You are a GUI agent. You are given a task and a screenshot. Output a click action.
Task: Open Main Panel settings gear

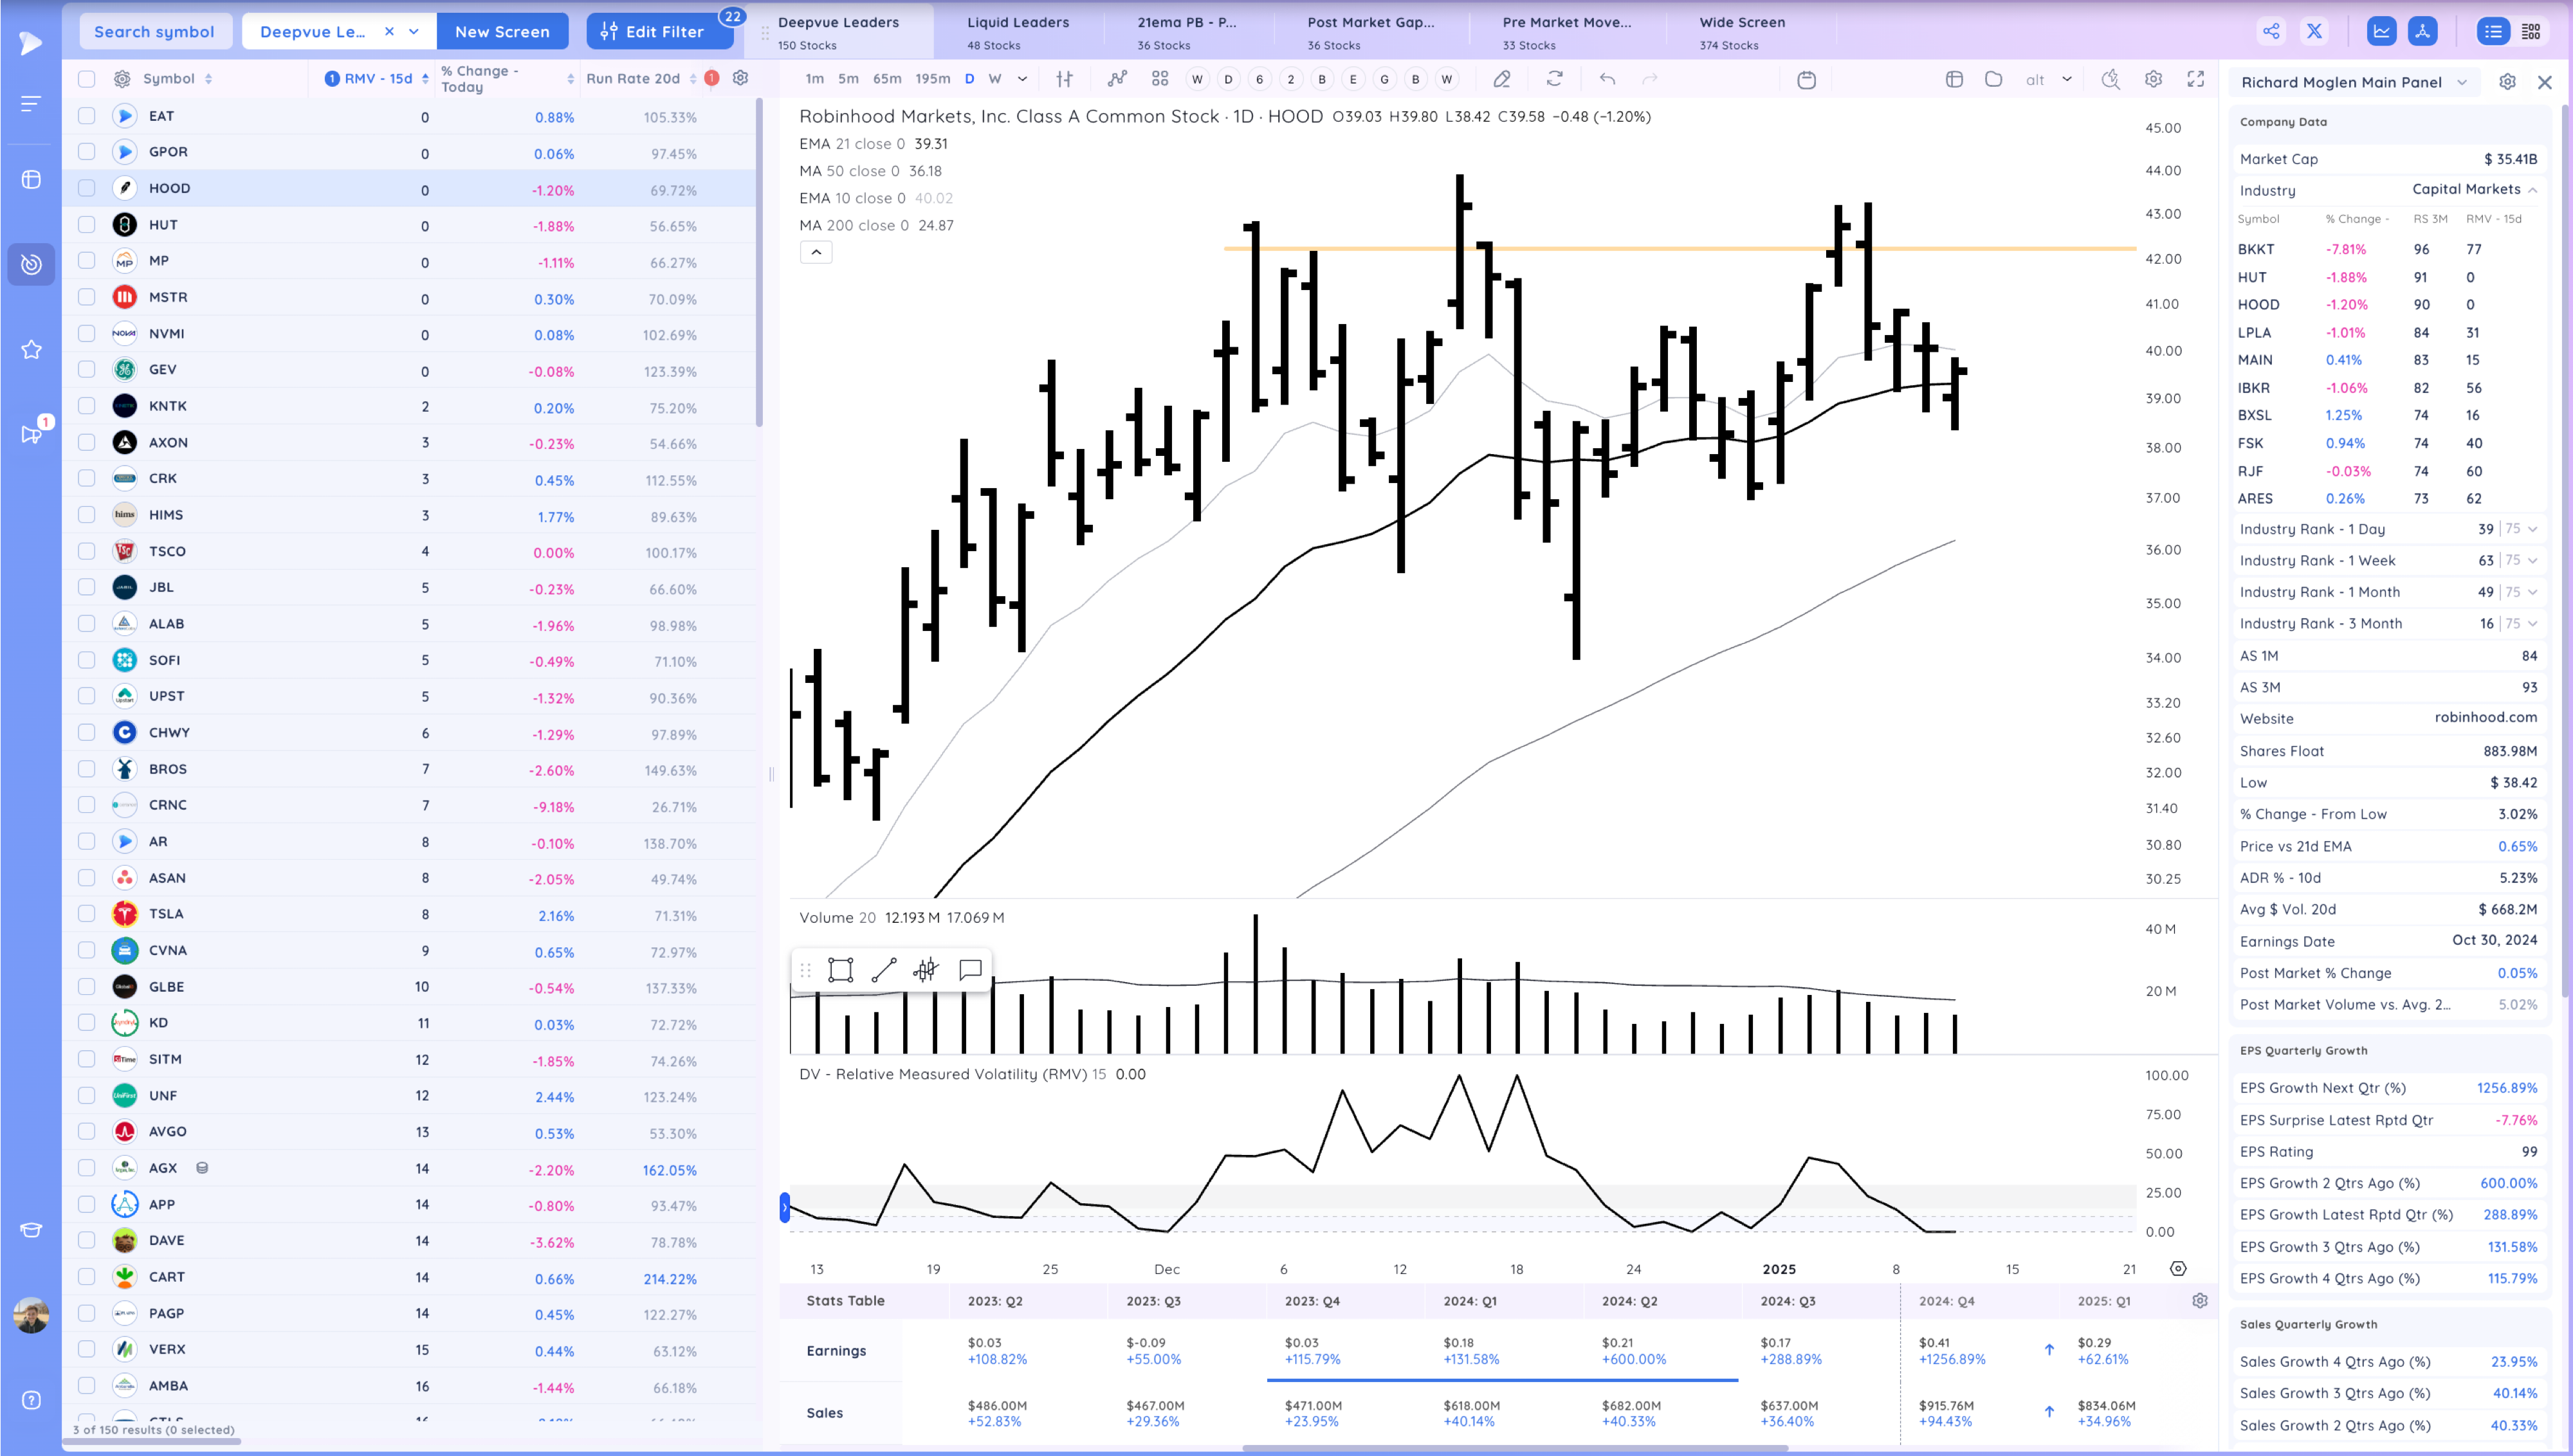pyautogui.click(x=2507, y=82)
